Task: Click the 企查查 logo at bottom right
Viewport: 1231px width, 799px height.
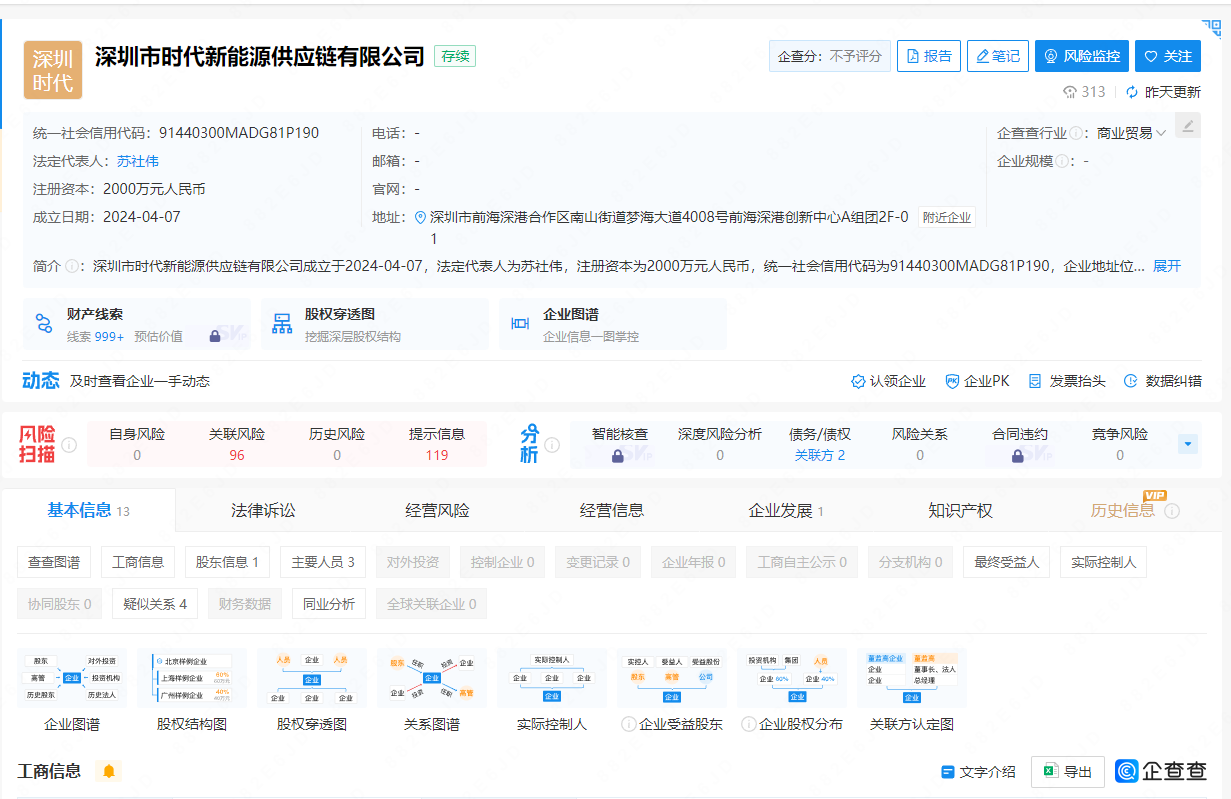Action: [1161, 771]
